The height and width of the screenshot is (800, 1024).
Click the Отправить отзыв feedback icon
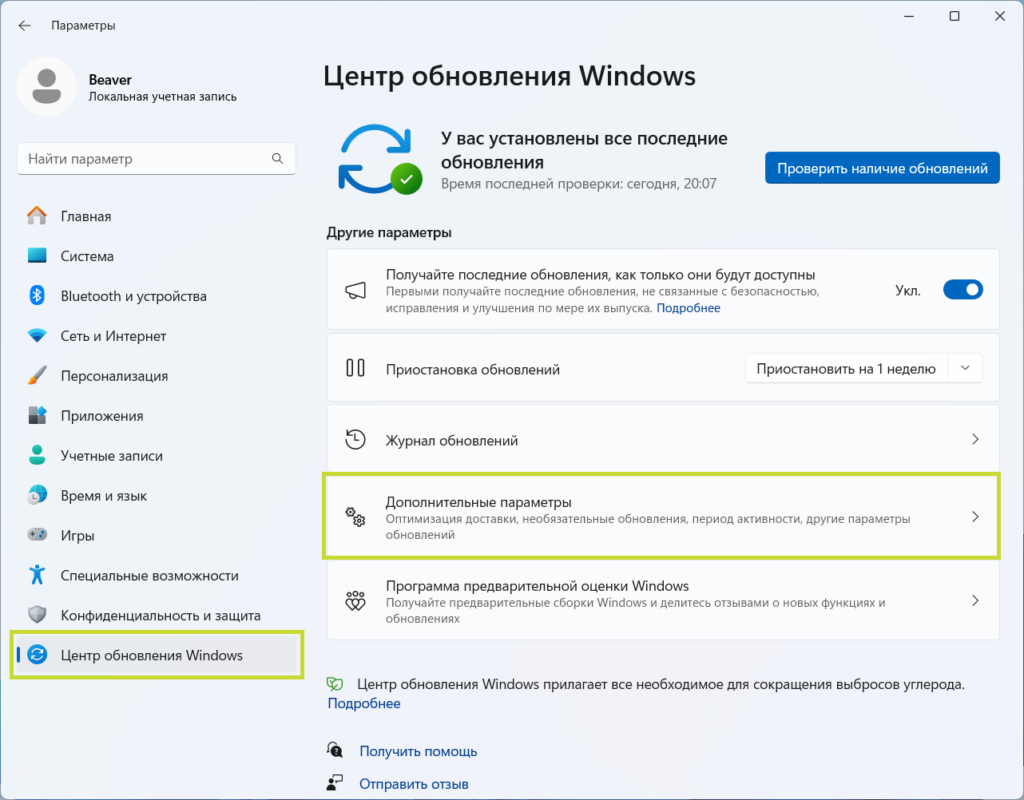pos(335,782)
